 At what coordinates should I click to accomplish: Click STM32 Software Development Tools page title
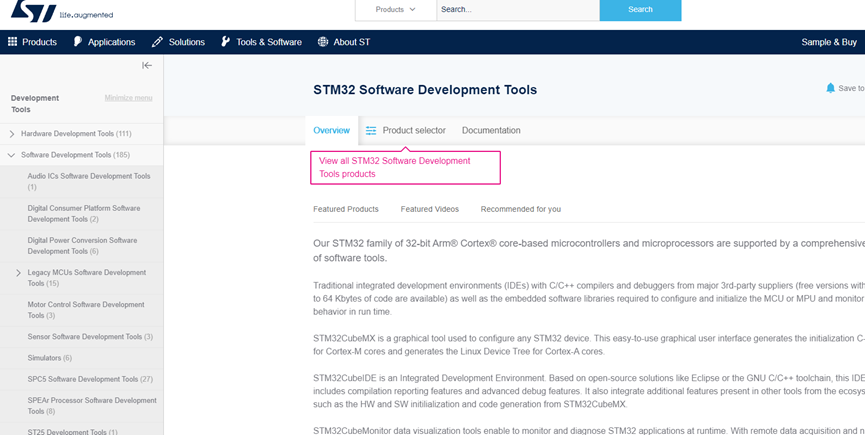tap(425, 90)
